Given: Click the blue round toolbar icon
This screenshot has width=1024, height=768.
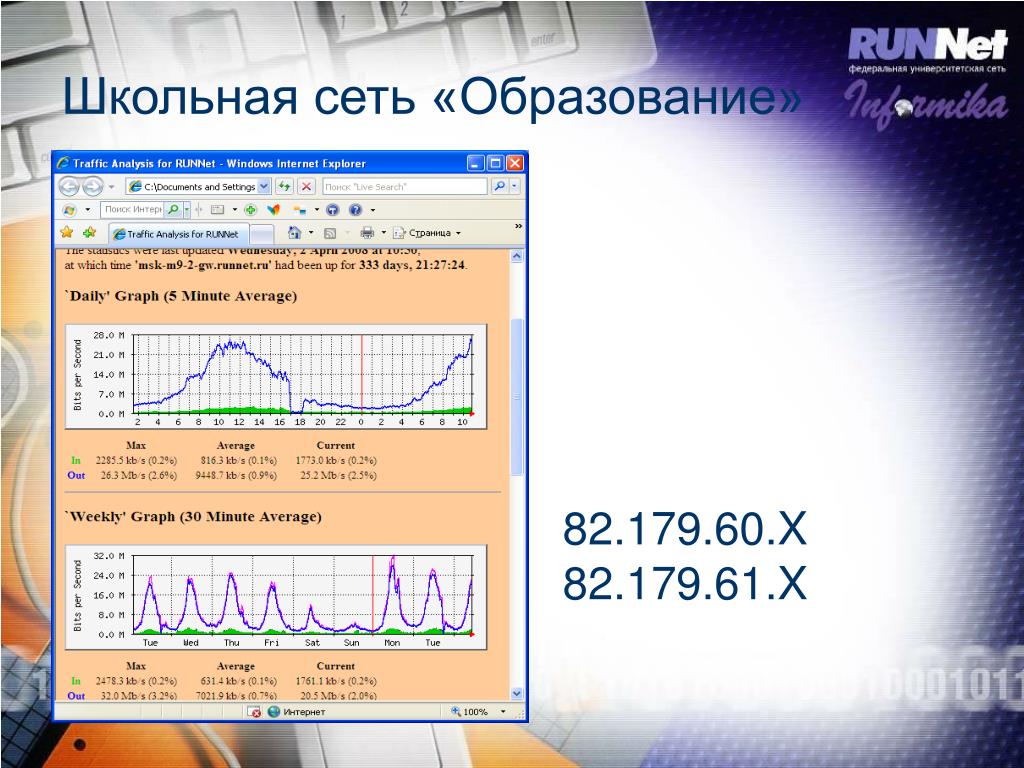Looking at the screenshot, I should (333, 210).
